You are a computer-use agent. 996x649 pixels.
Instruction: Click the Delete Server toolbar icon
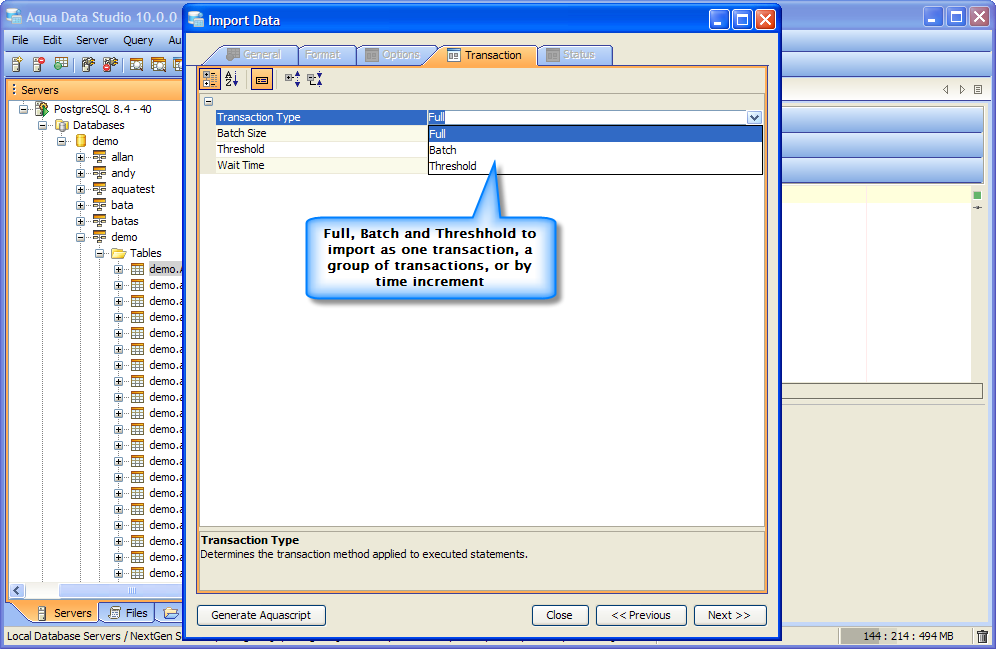point(38,64)
